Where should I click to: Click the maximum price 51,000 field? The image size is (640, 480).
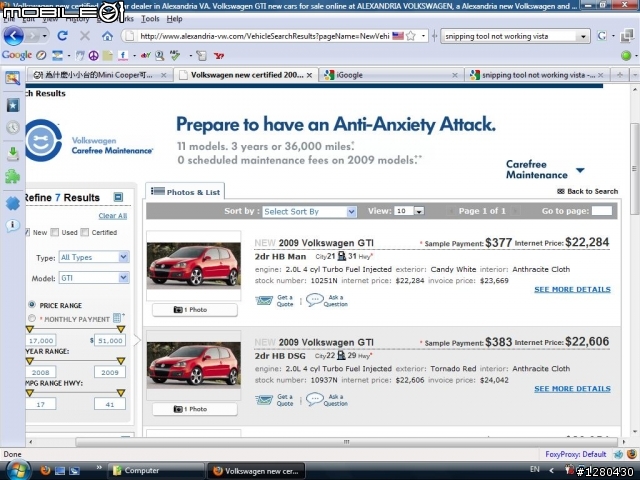click(x=110, y=340)
